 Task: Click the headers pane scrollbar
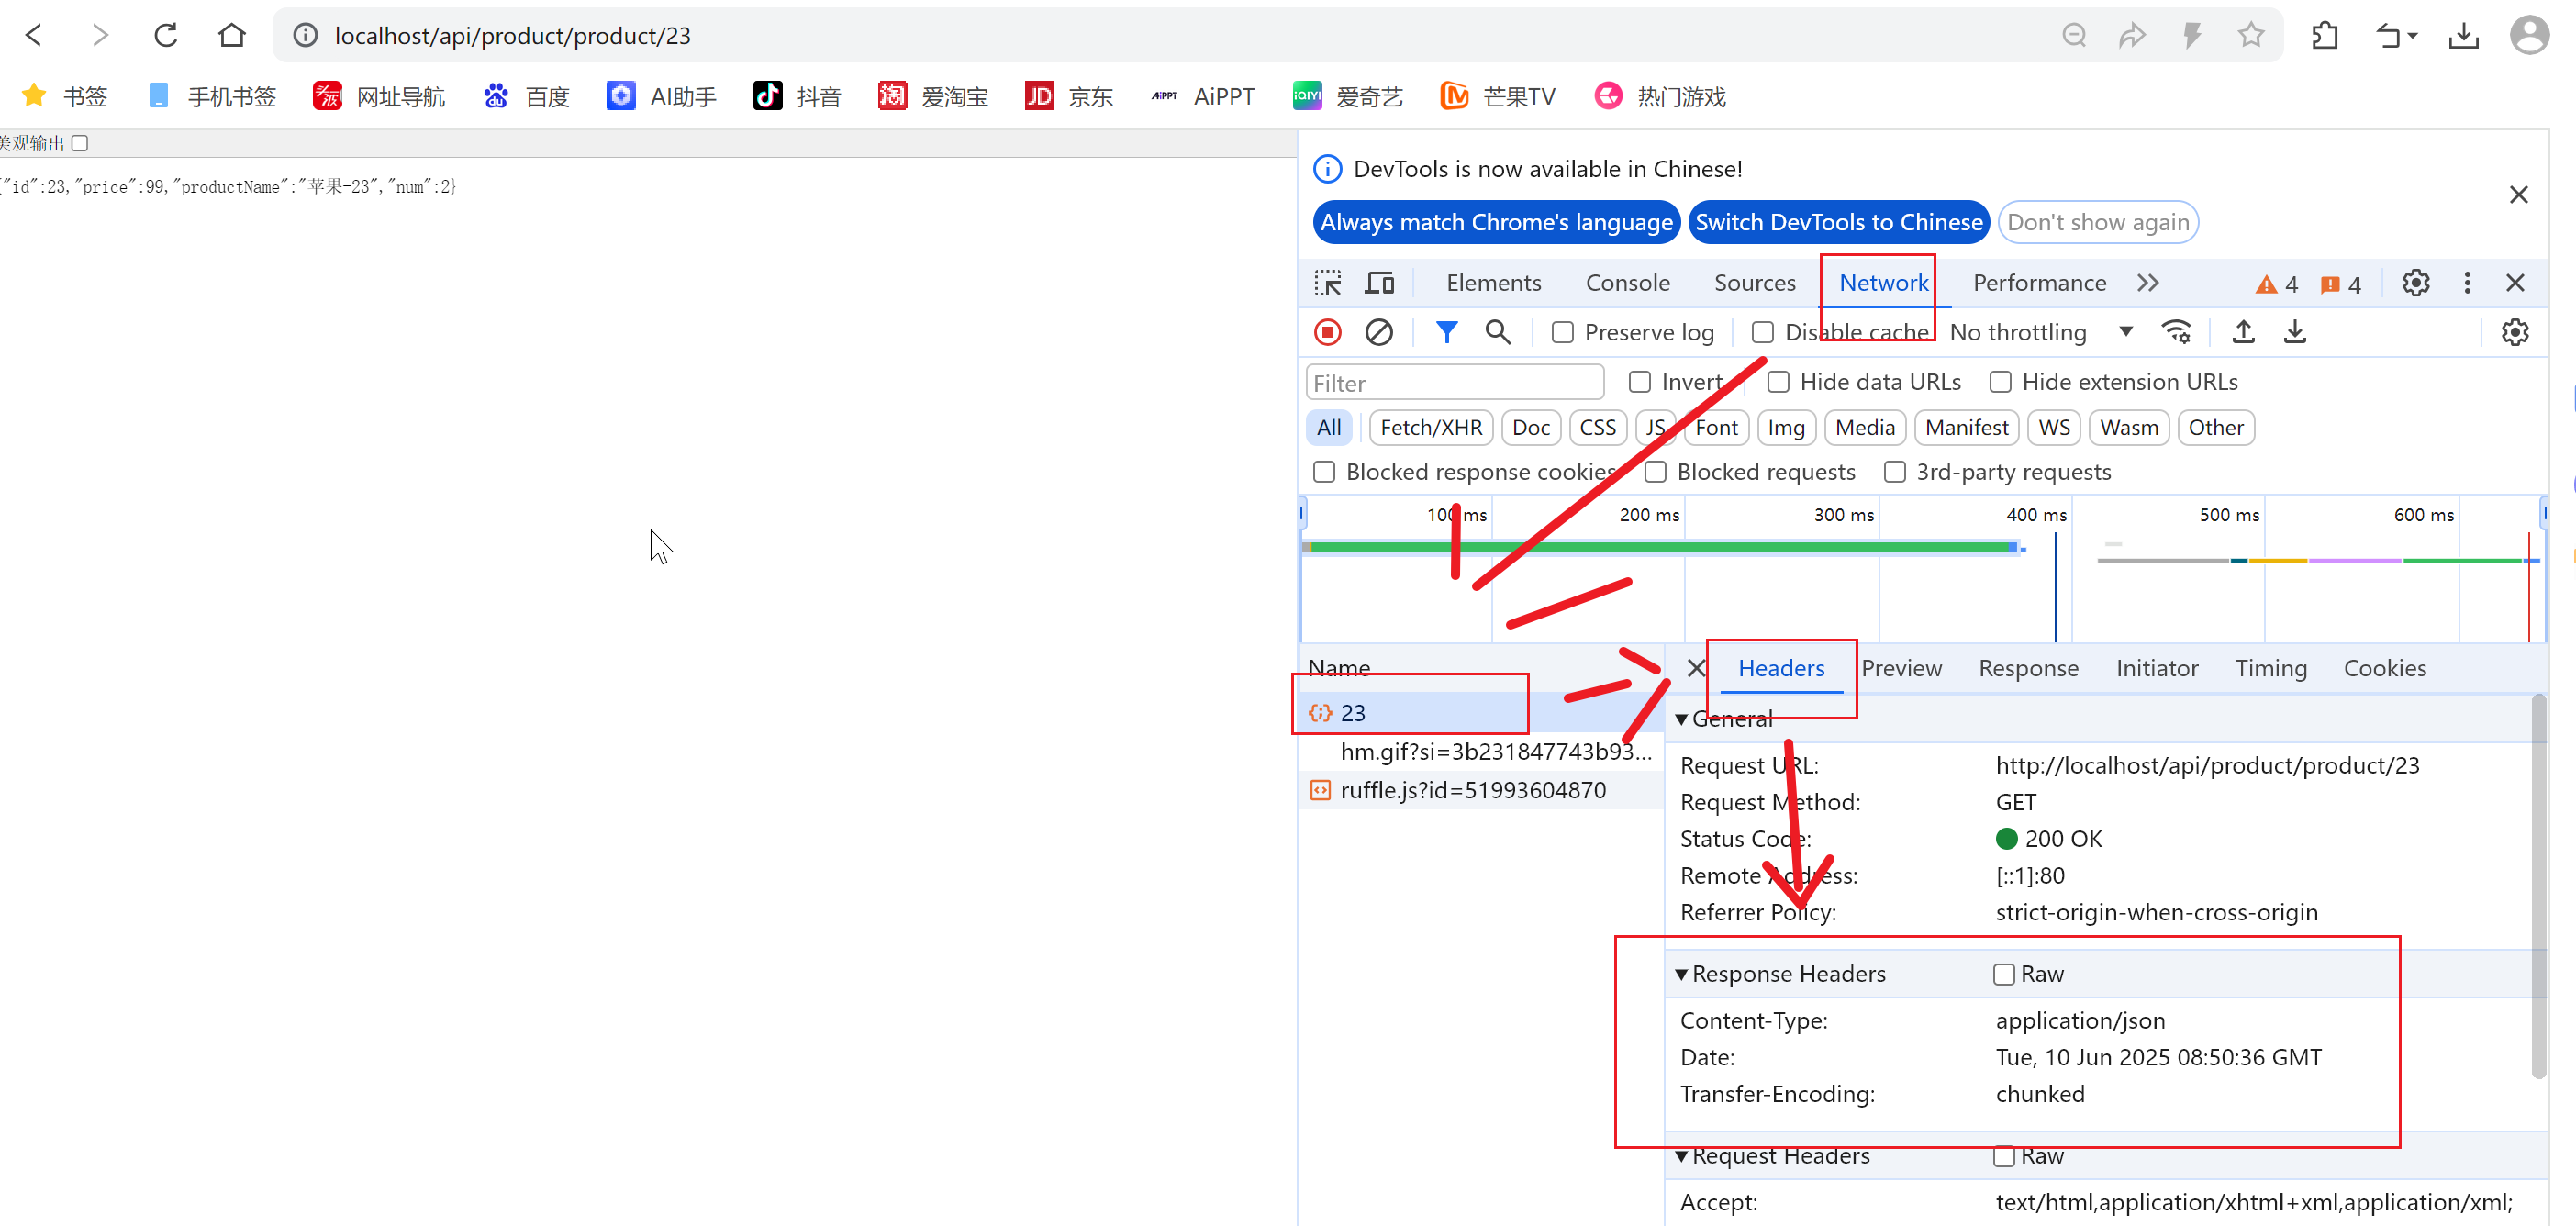(2538, 887)
